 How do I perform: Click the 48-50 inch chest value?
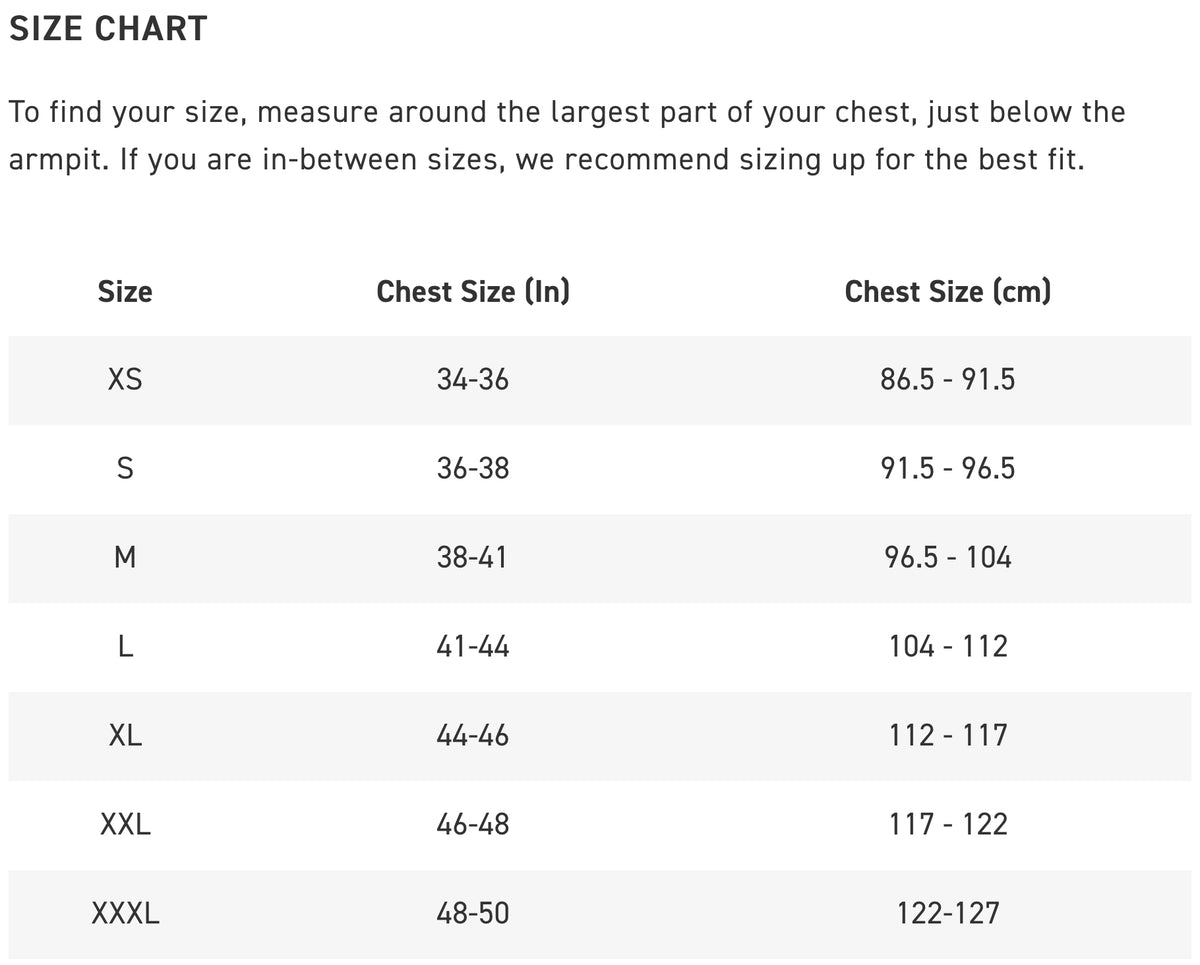click(473, 913)
